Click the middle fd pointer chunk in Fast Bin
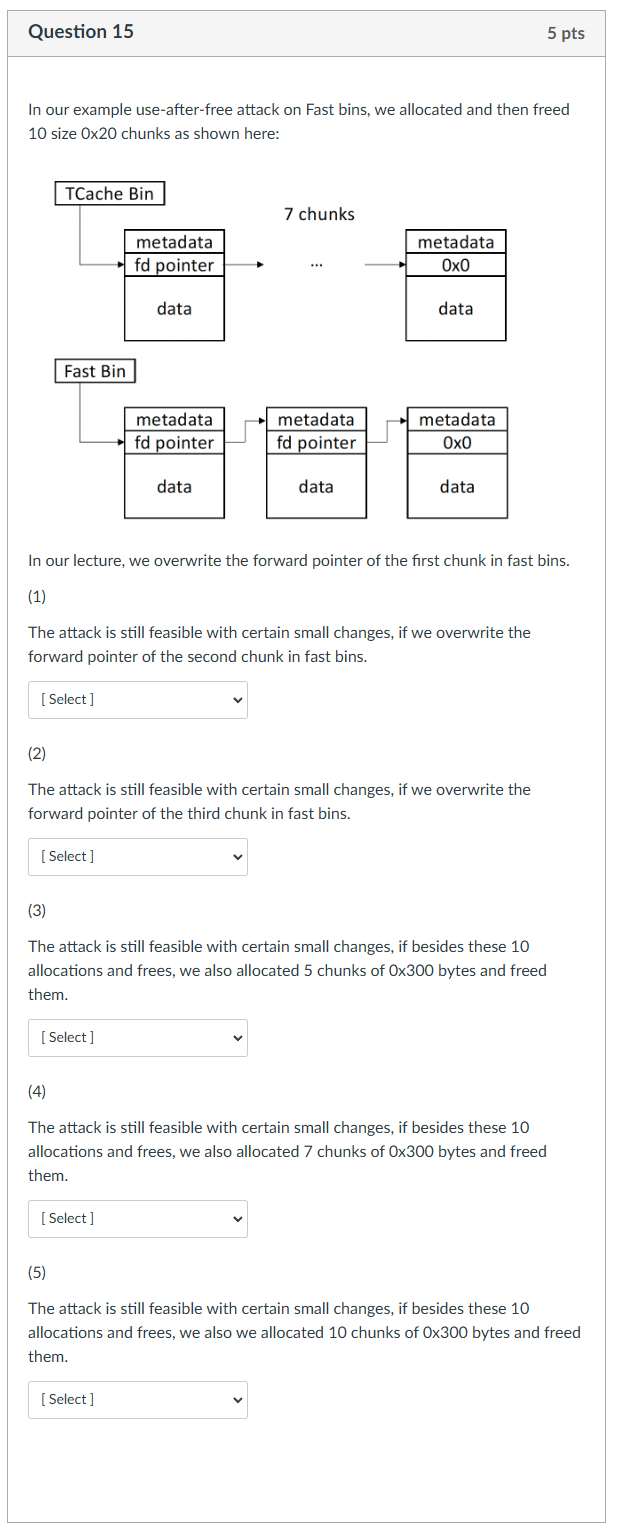 316,443
